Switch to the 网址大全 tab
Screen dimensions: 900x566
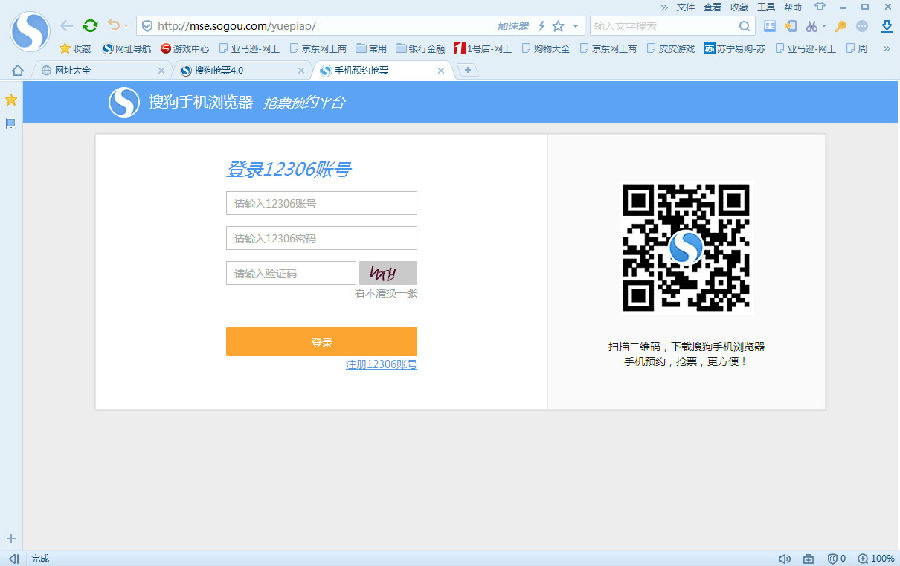98,70
